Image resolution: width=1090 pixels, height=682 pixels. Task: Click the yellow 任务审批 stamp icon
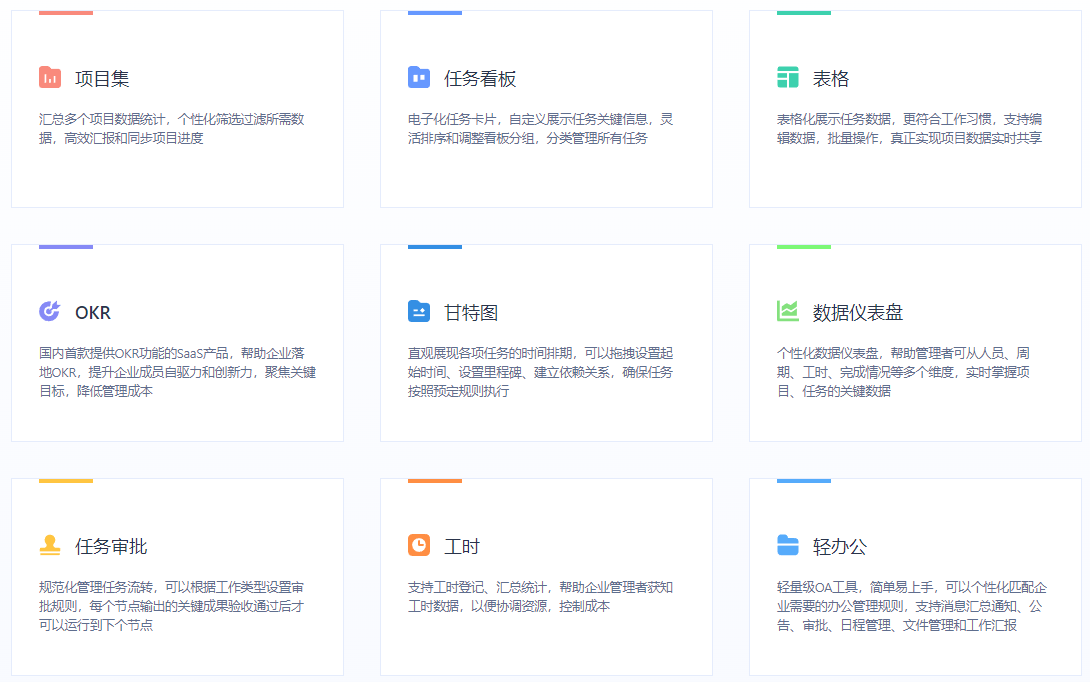50,546
